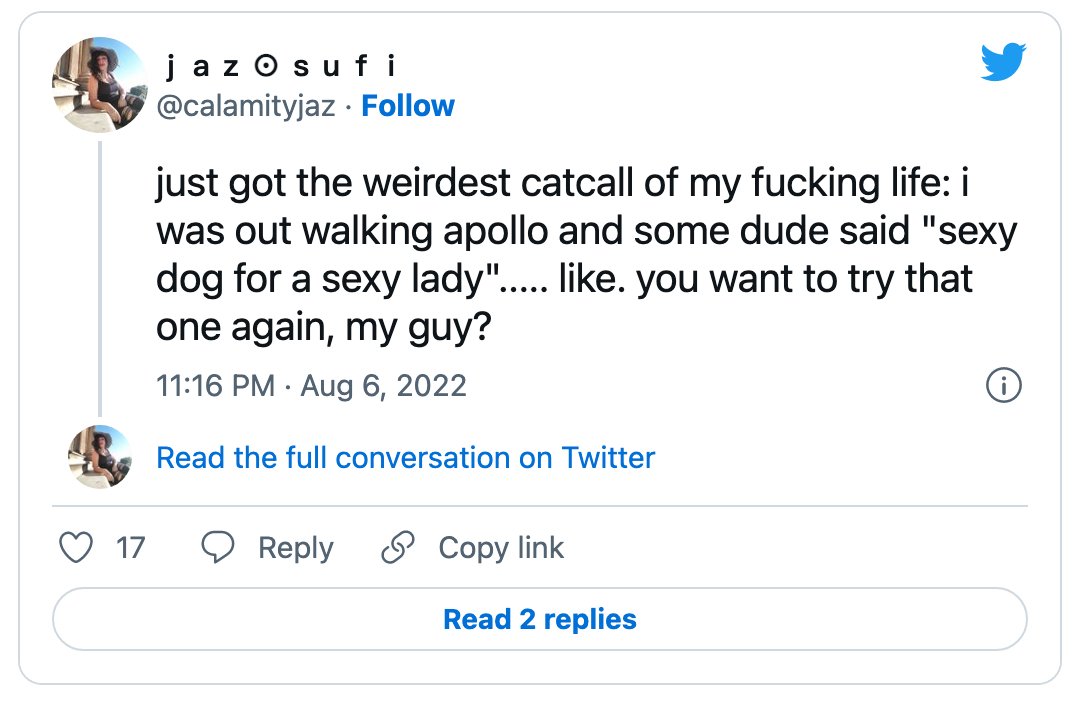Select the Copy link label
The image size is (1075, 701).
[501, 548]
